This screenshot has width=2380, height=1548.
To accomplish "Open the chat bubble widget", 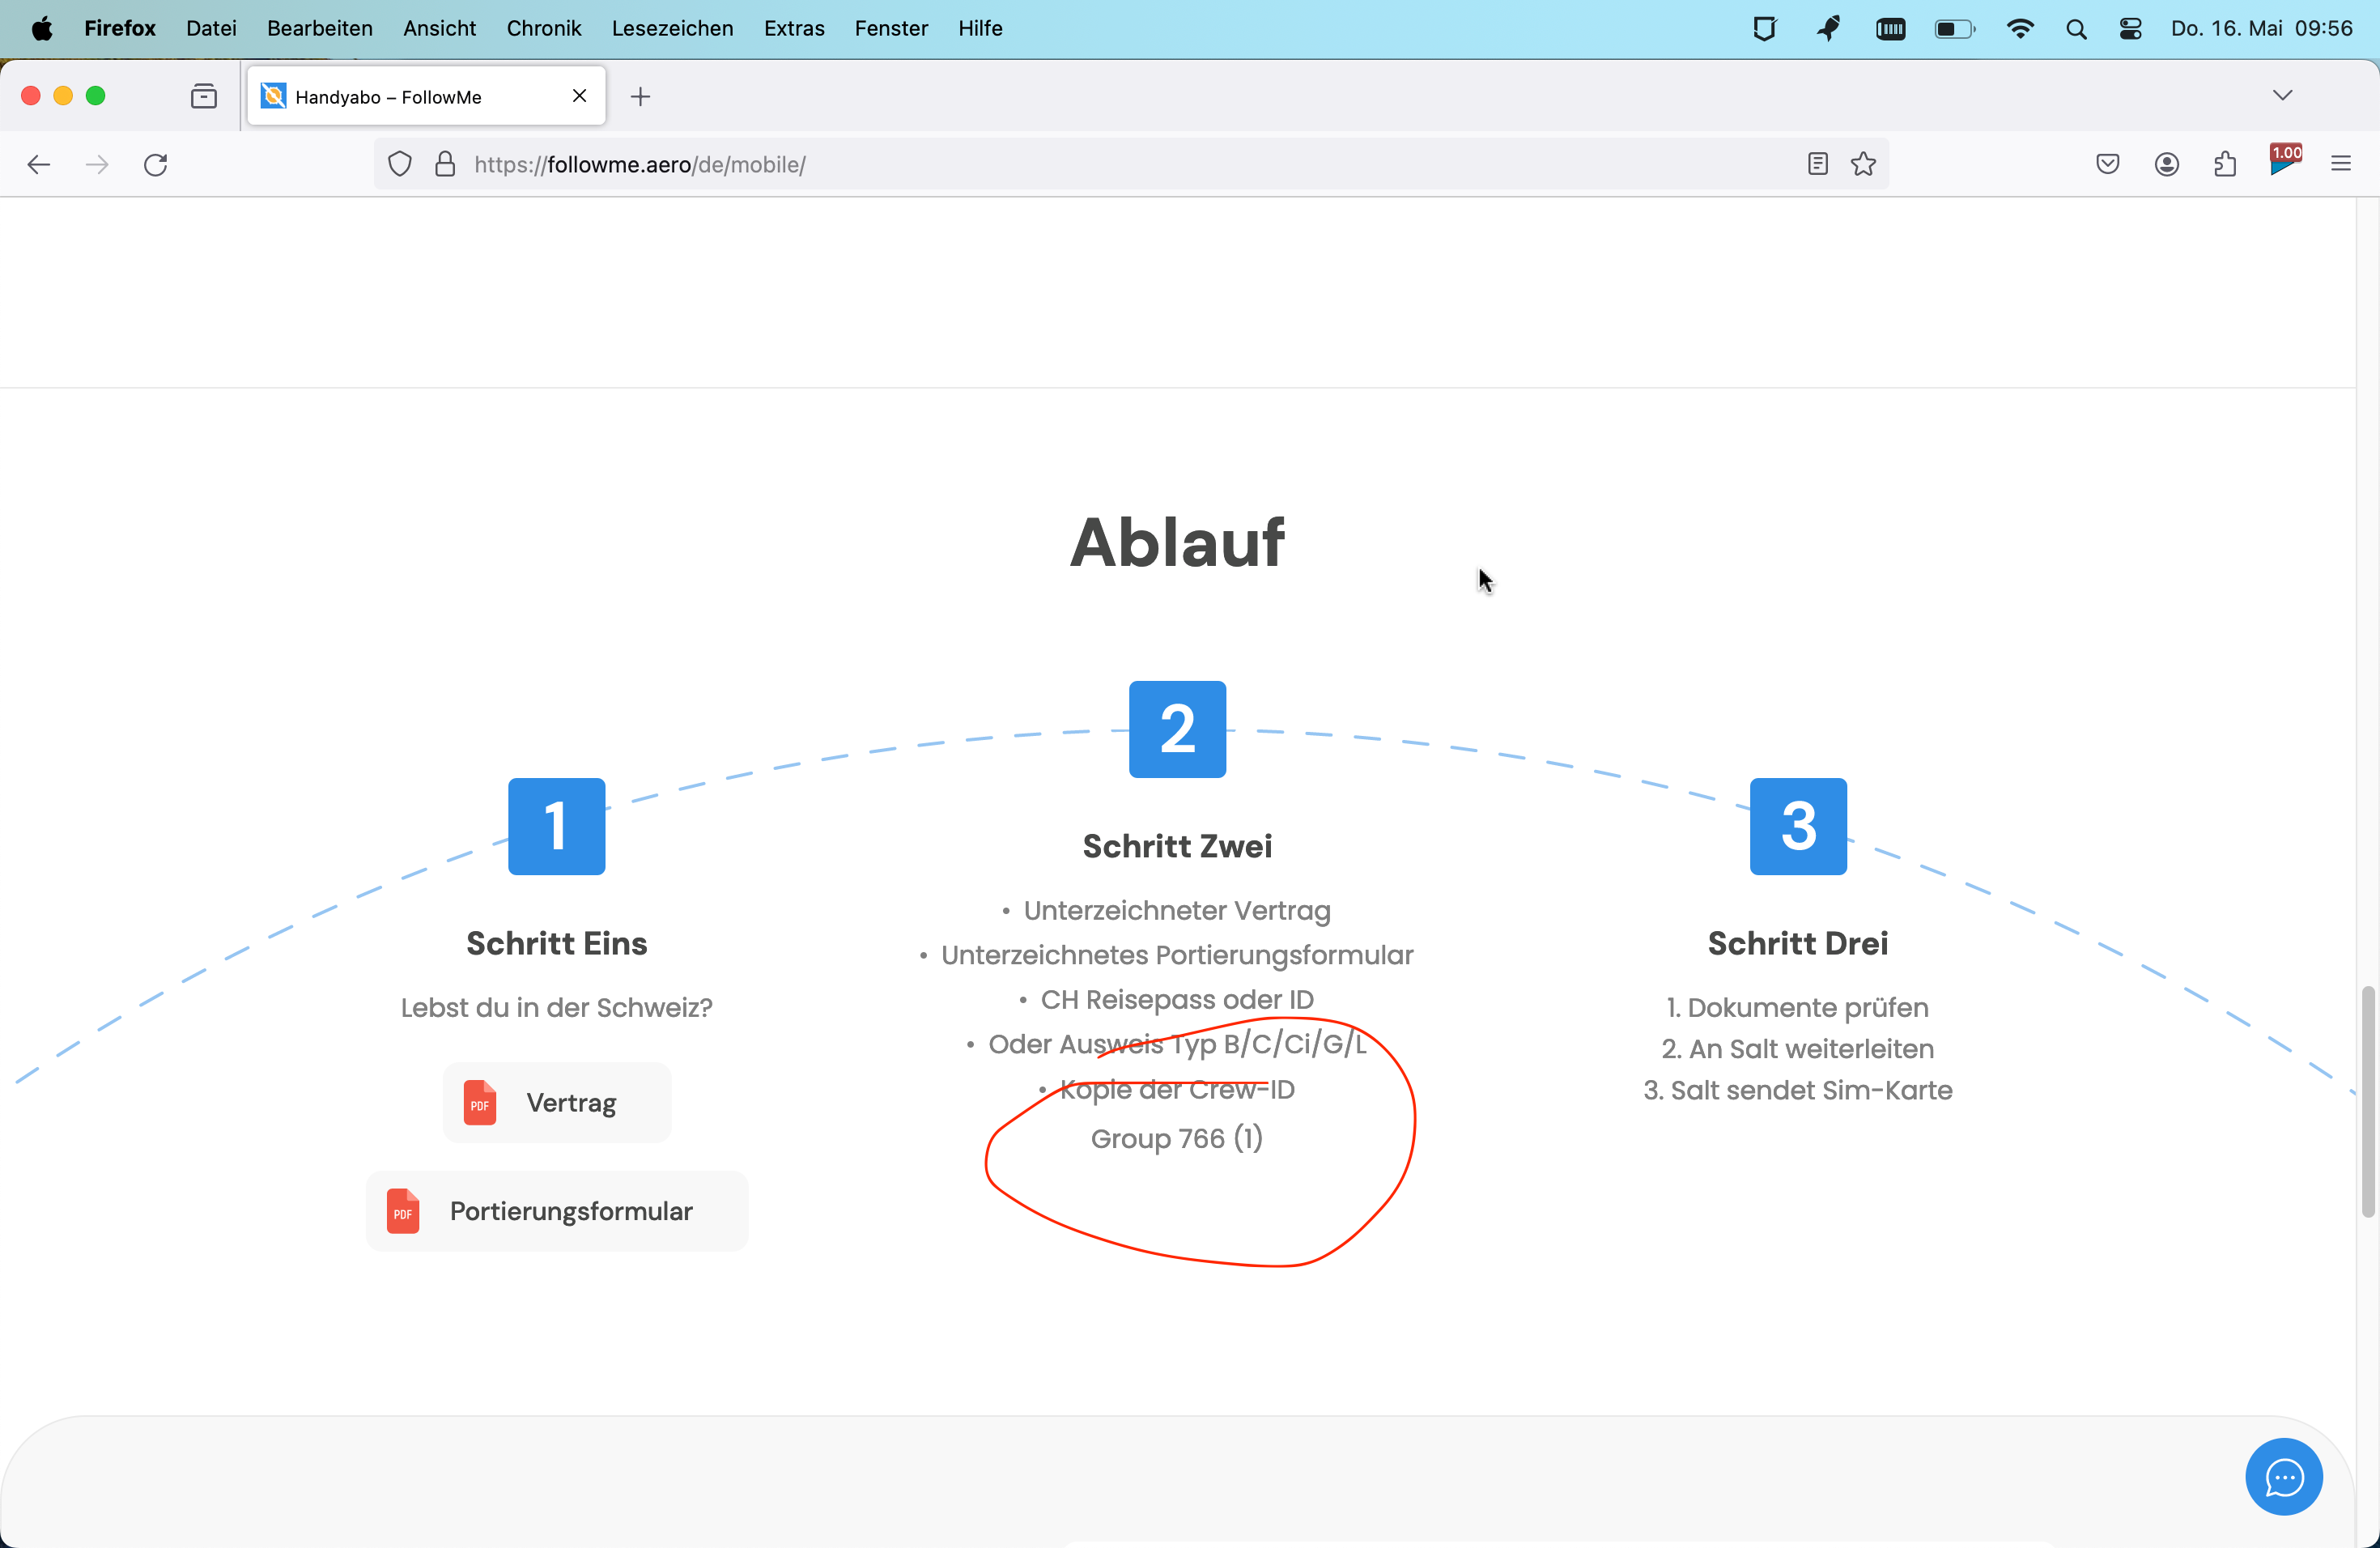I will [x=2283, y=1477].
